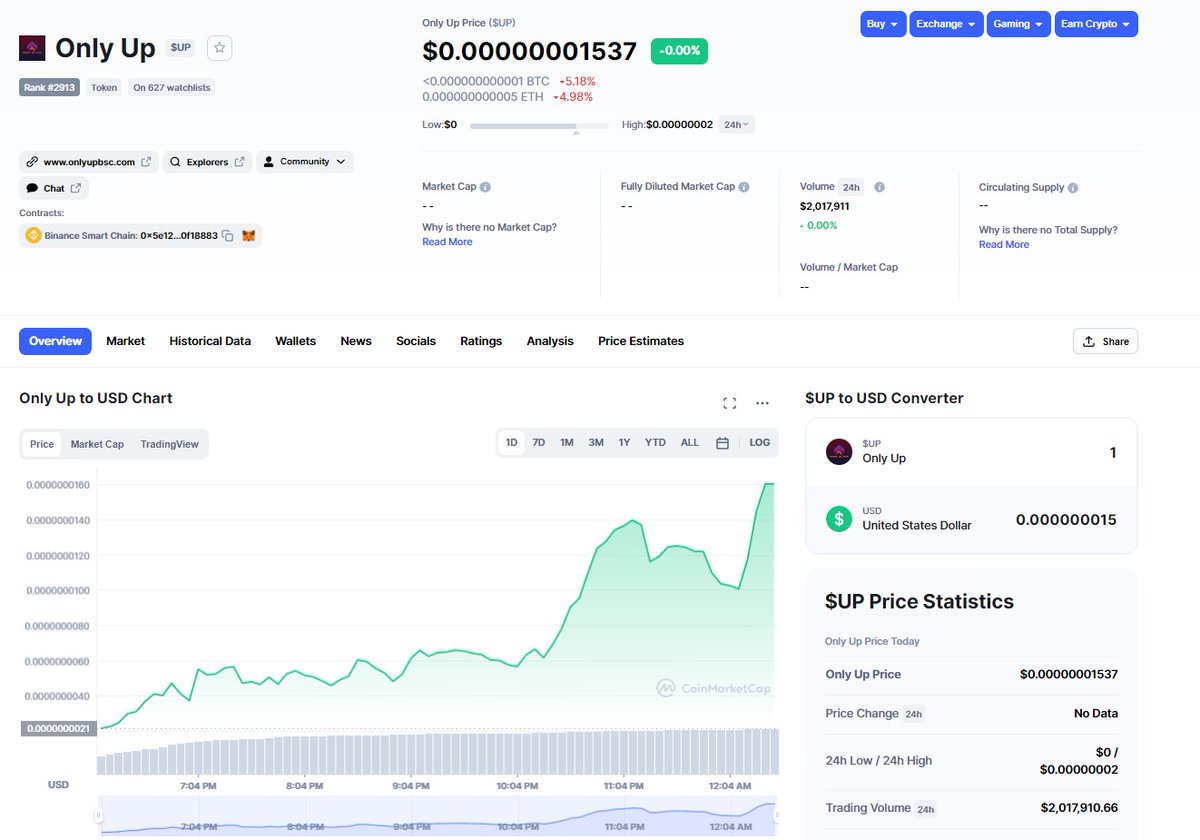Click Read More under Market Cap question
The image size is (1200, 840).
(447, 241)
